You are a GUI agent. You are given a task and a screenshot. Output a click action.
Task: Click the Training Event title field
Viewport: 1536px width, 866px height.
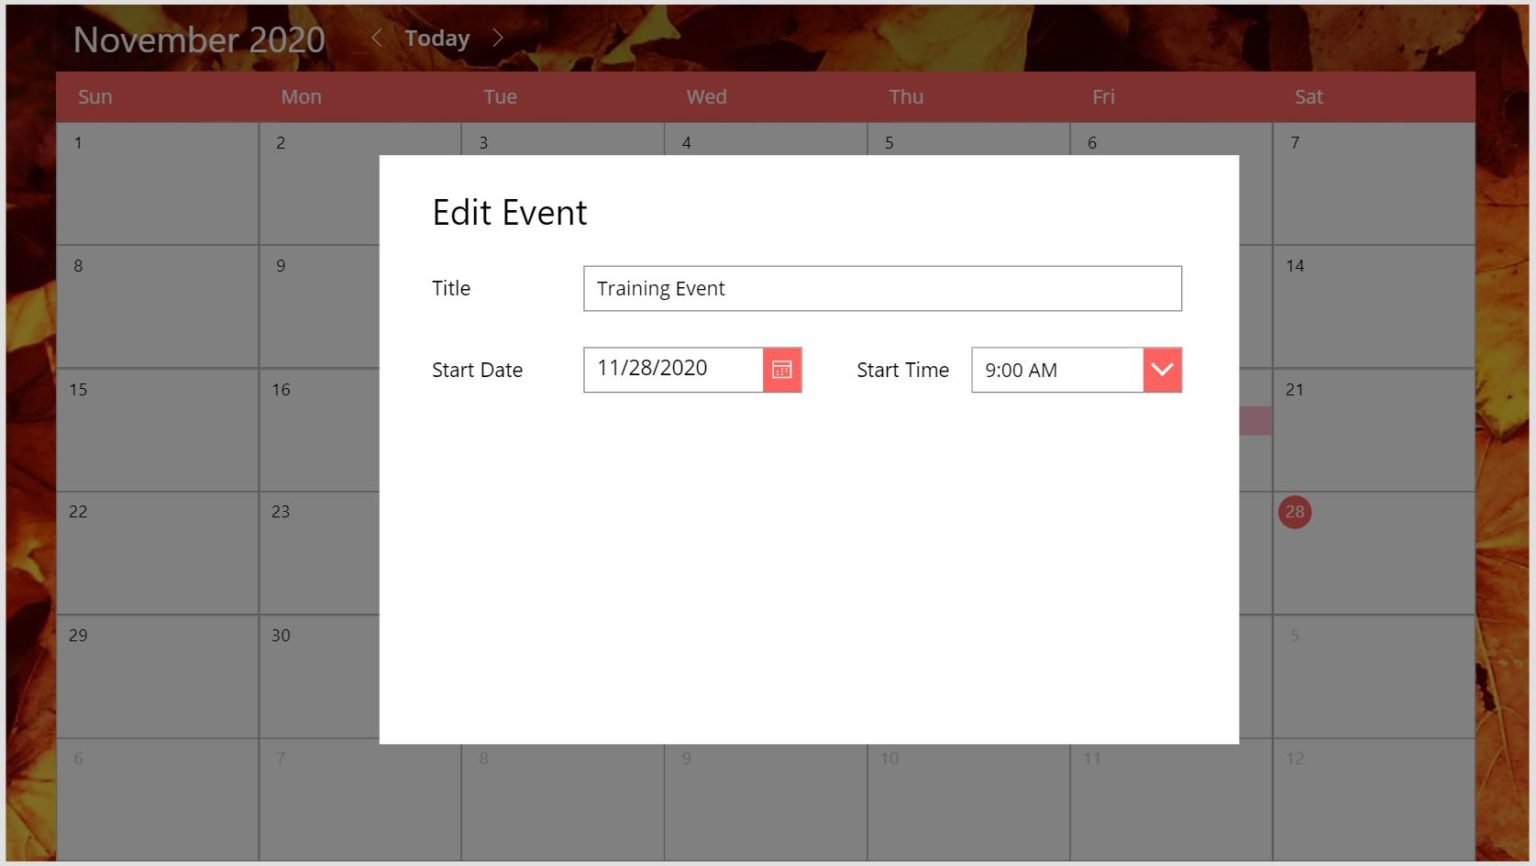point(882,288)
